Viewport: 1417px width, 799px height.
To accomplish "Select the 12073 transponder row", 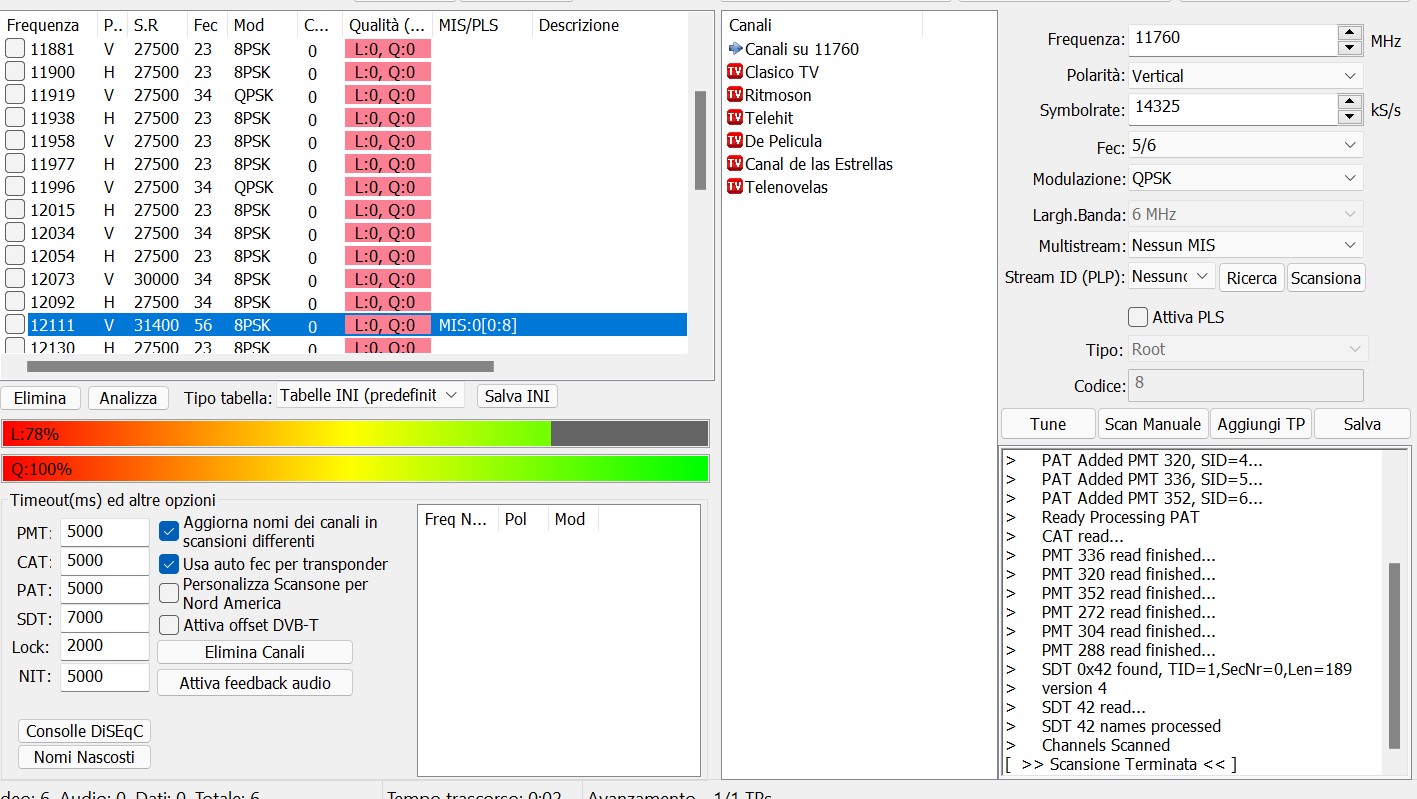I will click(x=344, y=279).
